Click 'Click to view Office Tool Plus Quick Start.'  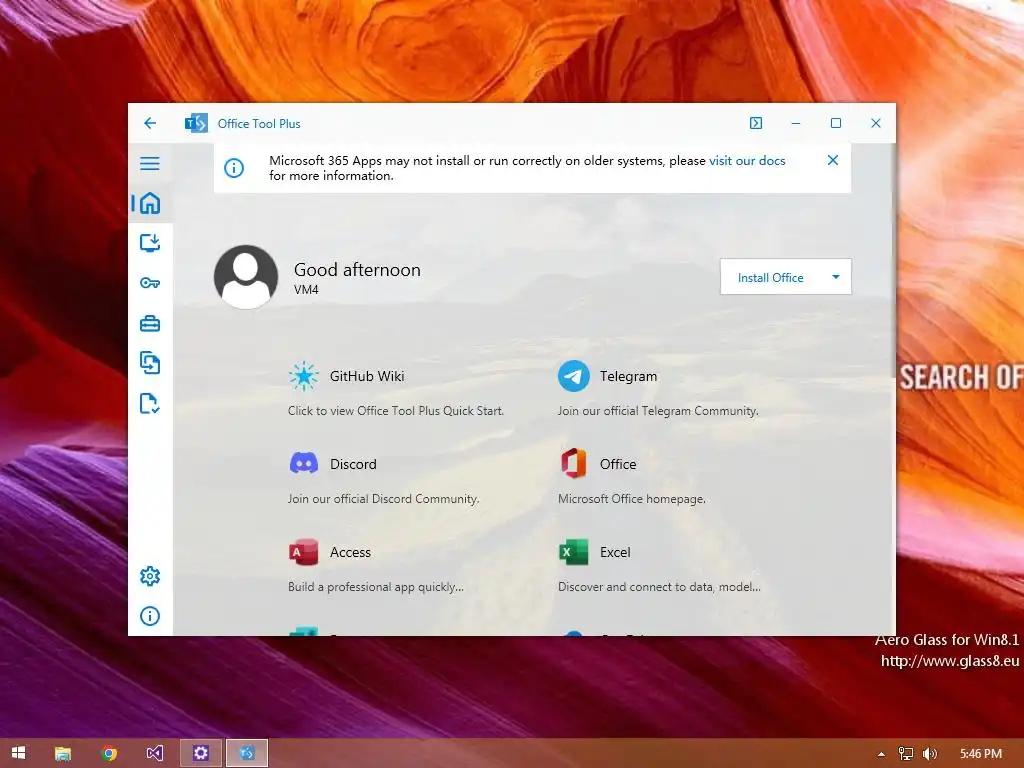tap(396, 411)
